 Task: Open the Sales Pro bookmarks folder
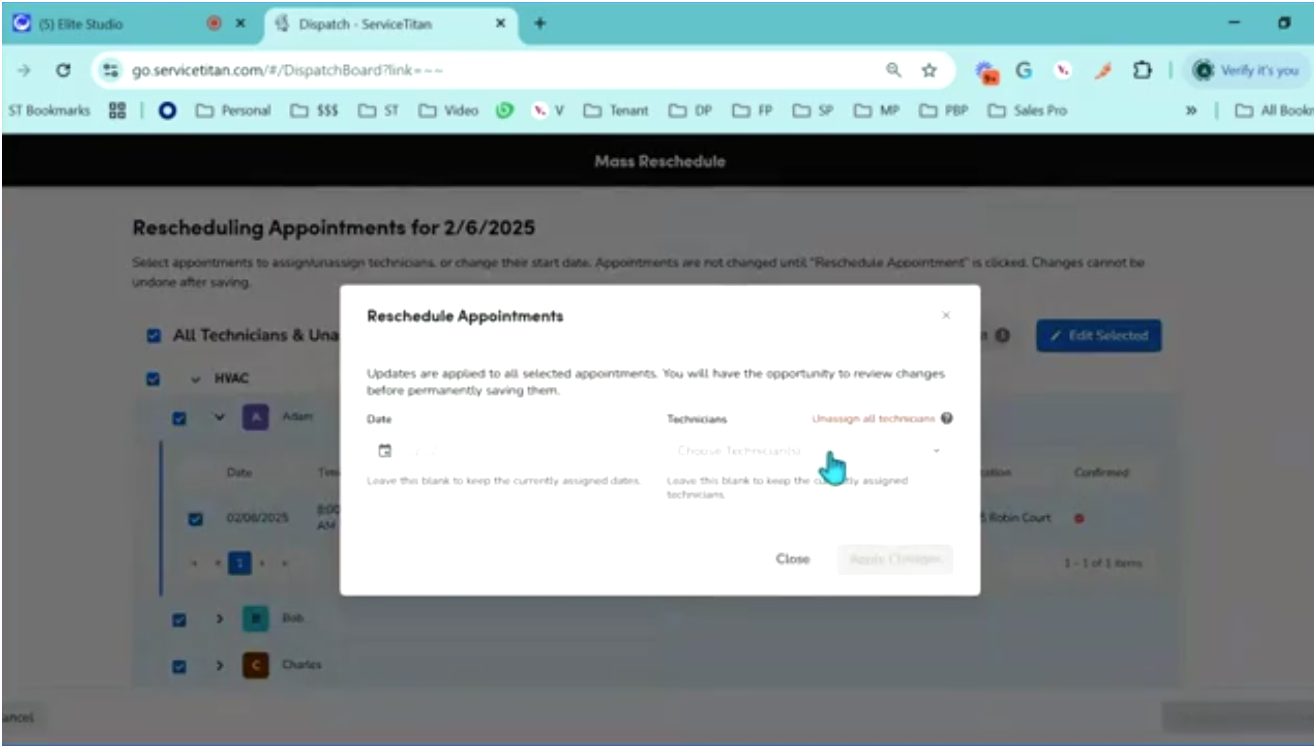pos(1028,111)
